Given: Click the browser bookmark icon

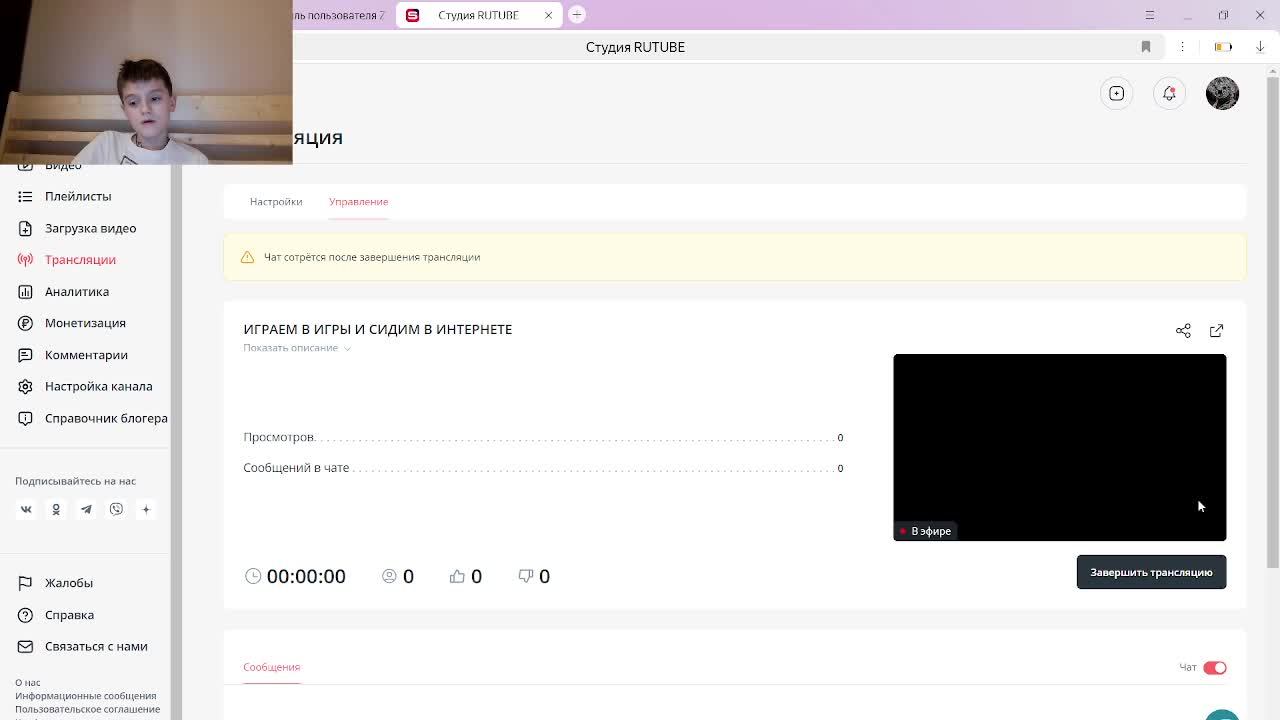Looking at the screenshot, I should 1146,47.
